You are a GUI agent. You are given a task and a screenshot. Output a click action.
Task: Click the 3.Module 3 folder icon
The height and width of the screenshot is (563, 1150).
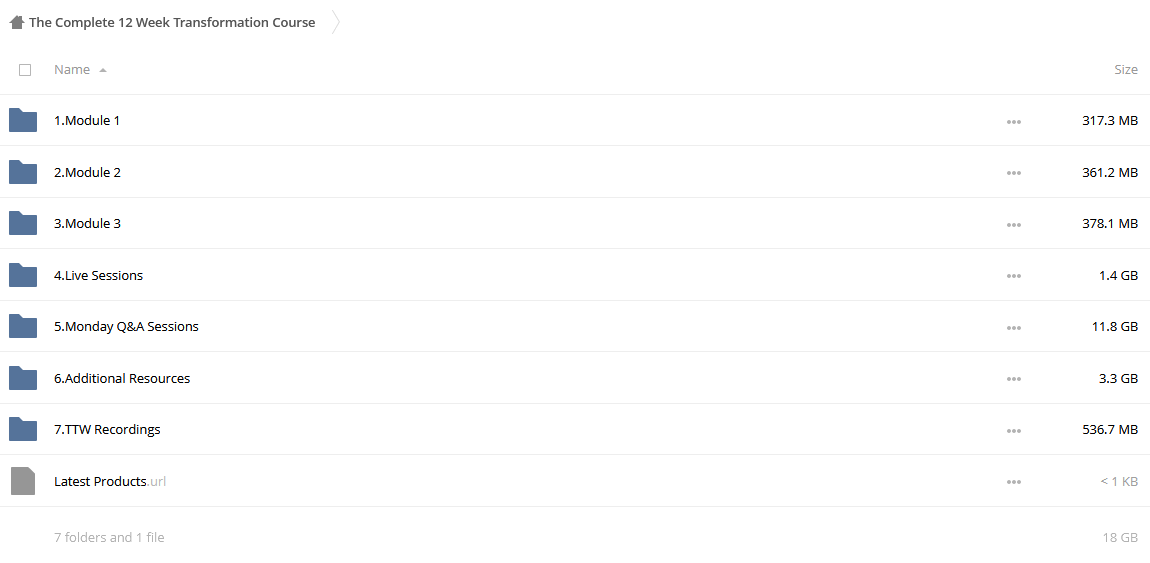coord(23,224)
